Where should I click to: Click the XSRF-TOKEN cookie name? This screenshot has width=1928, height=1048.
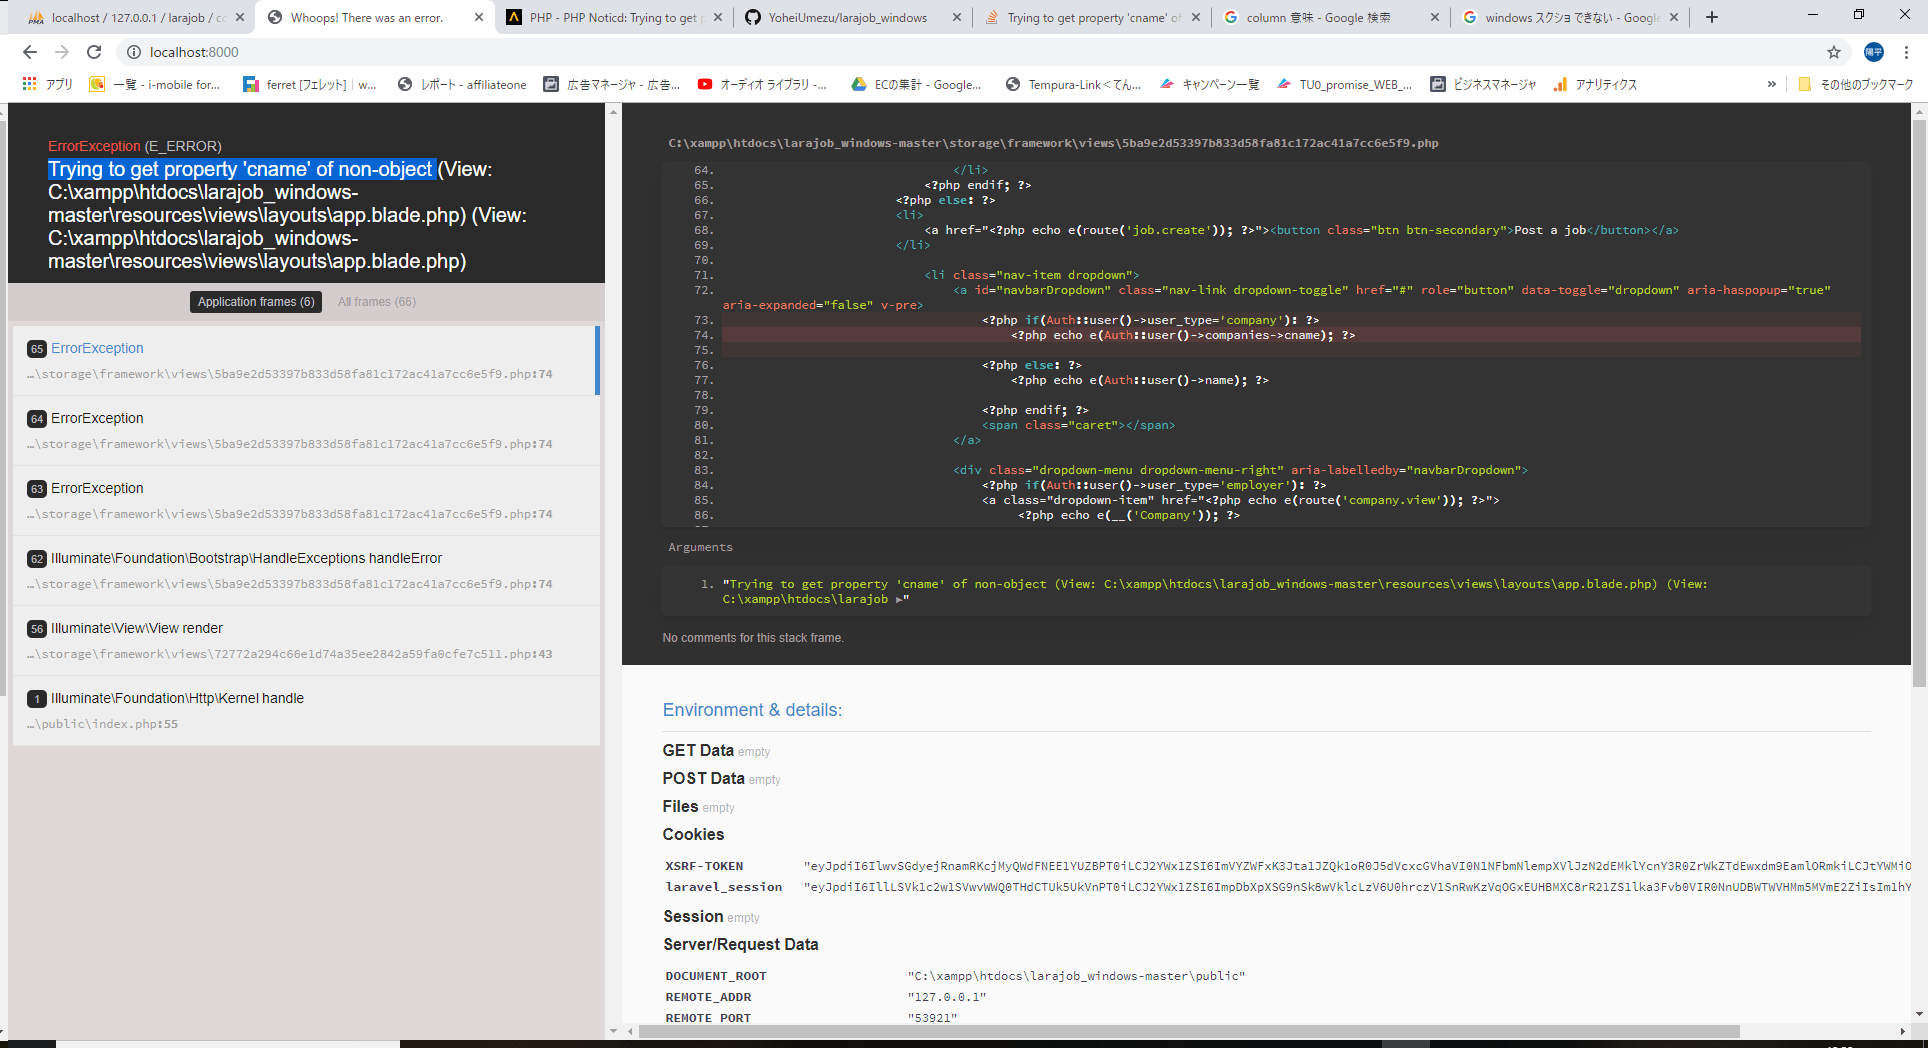point(704,866)
